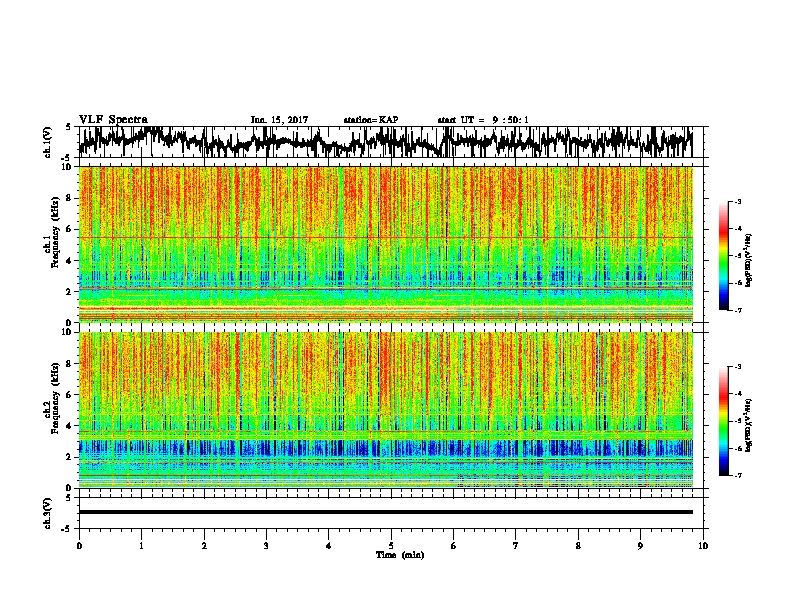Click the "4" minute tick label on time axis

[329, 546]
